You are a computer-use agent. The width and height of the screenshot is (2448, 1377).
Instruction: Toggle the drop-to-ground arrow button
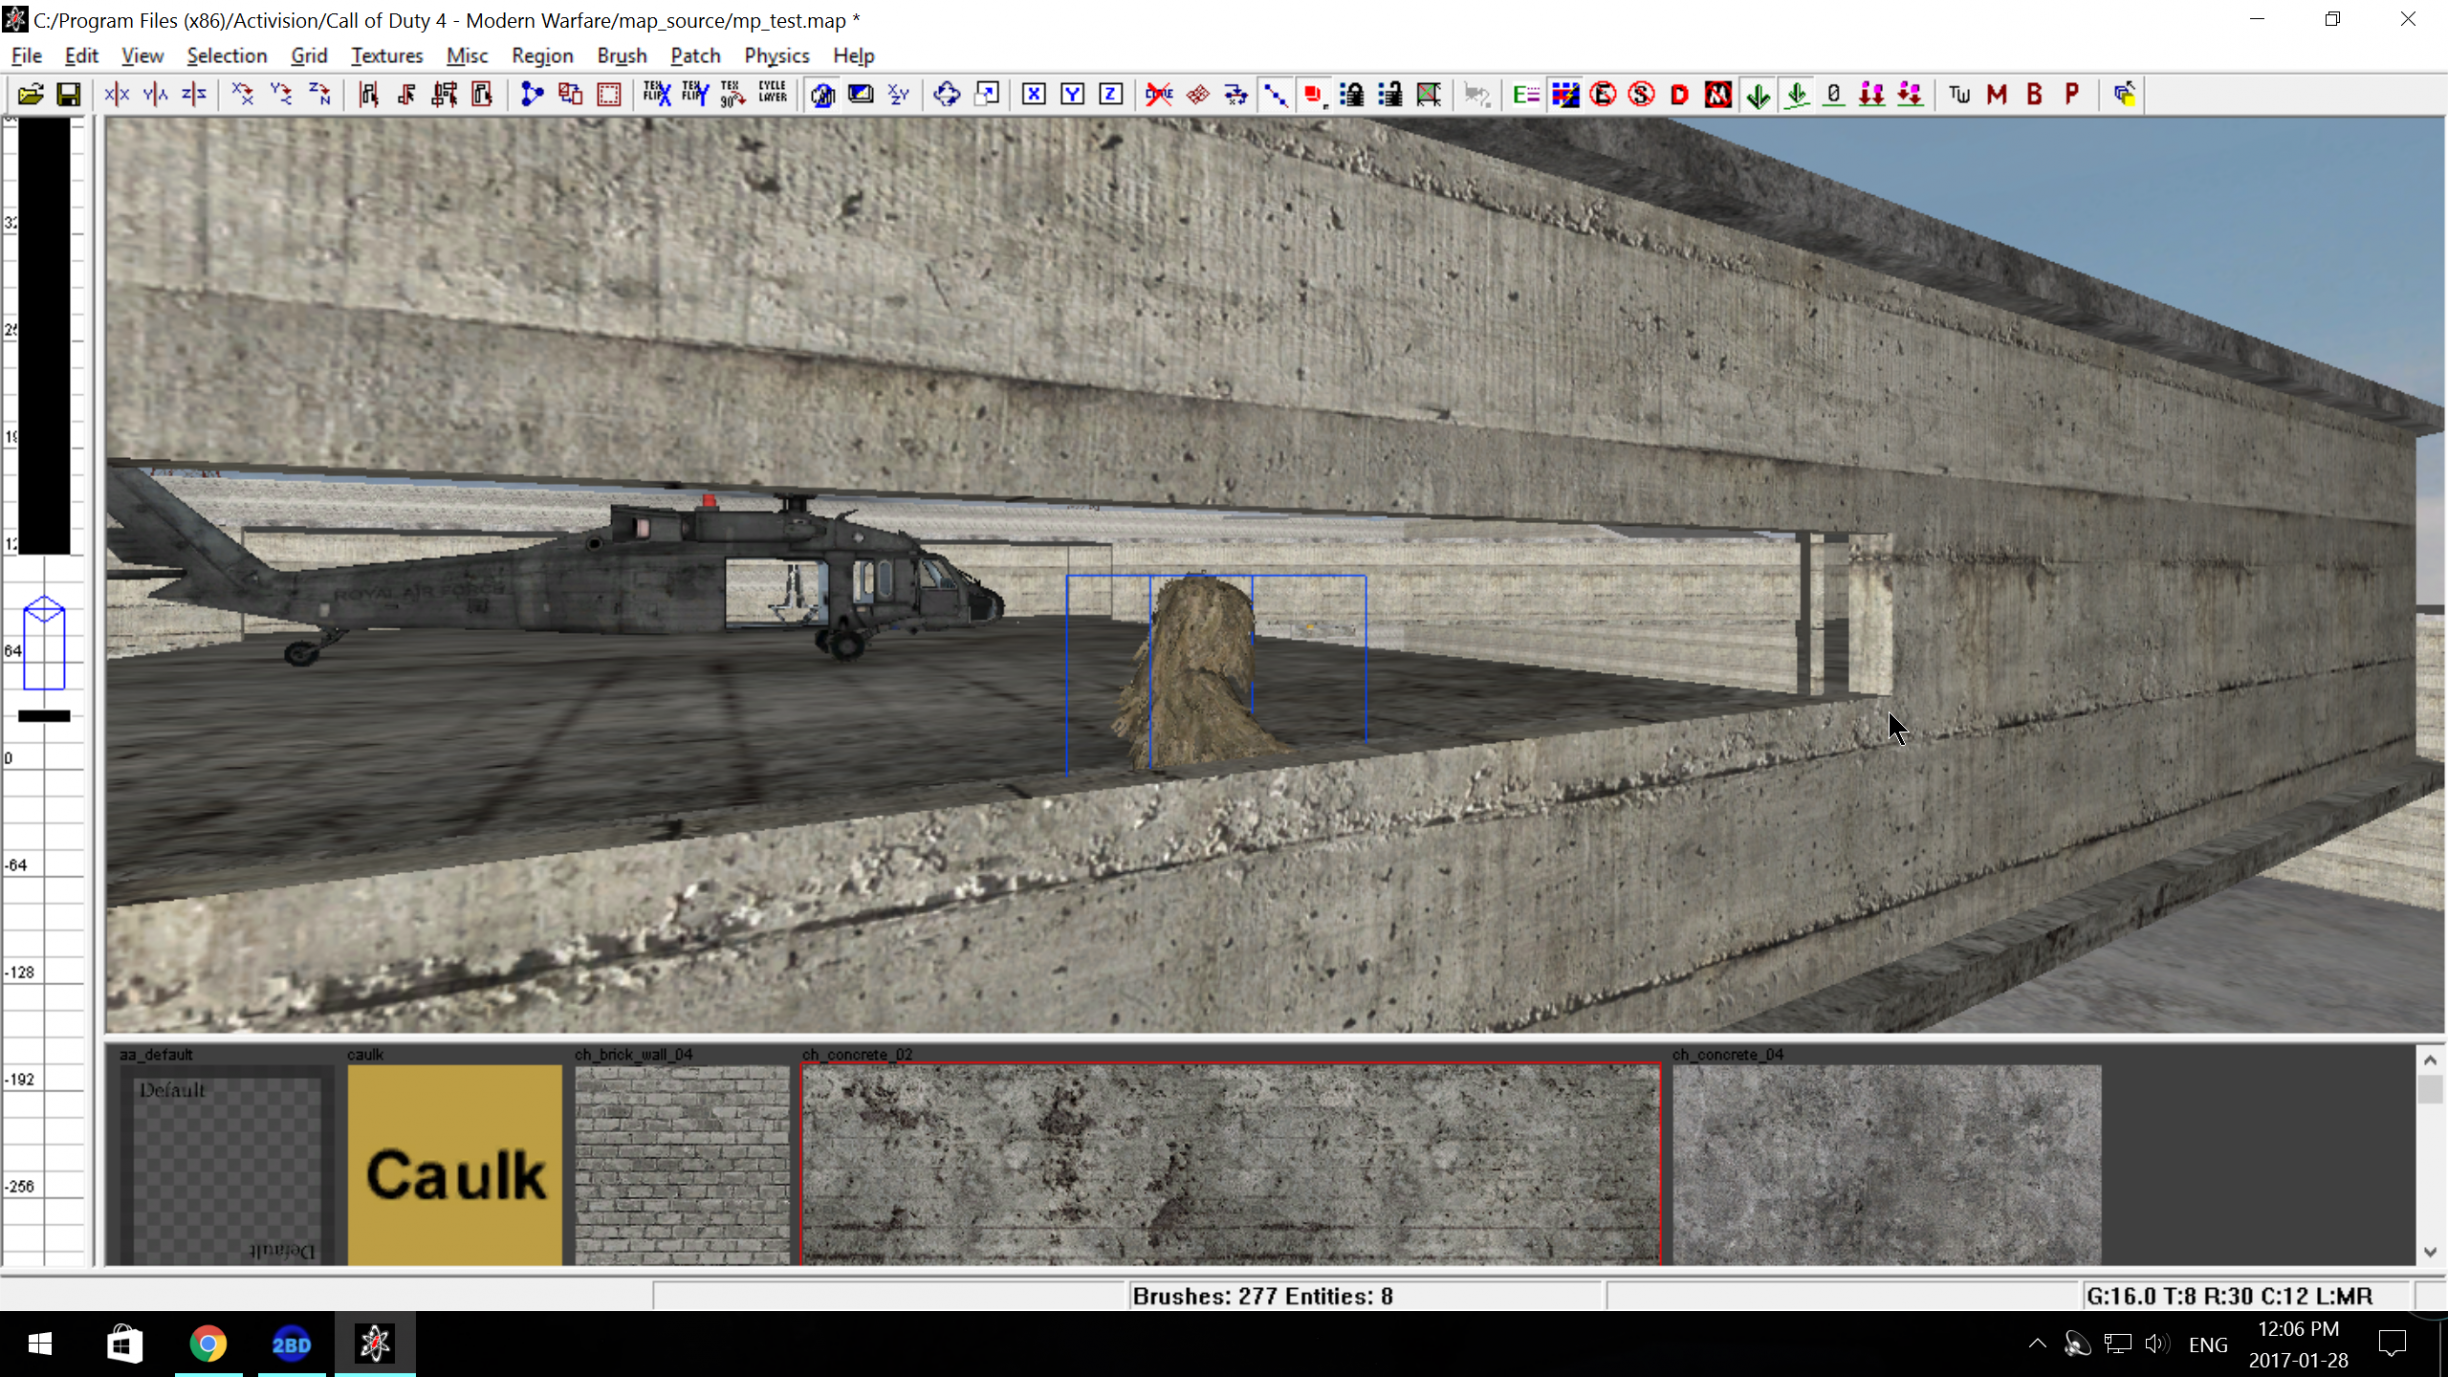tap(1797, 94)
